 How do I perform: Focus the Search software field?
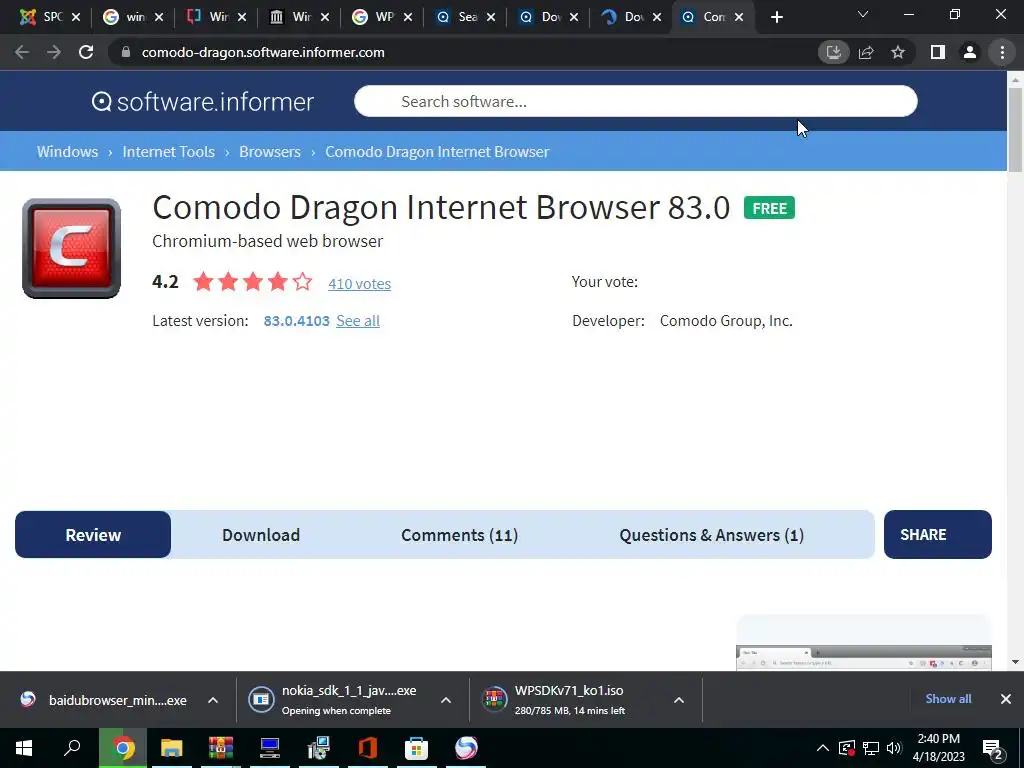(x=635, y=101)
